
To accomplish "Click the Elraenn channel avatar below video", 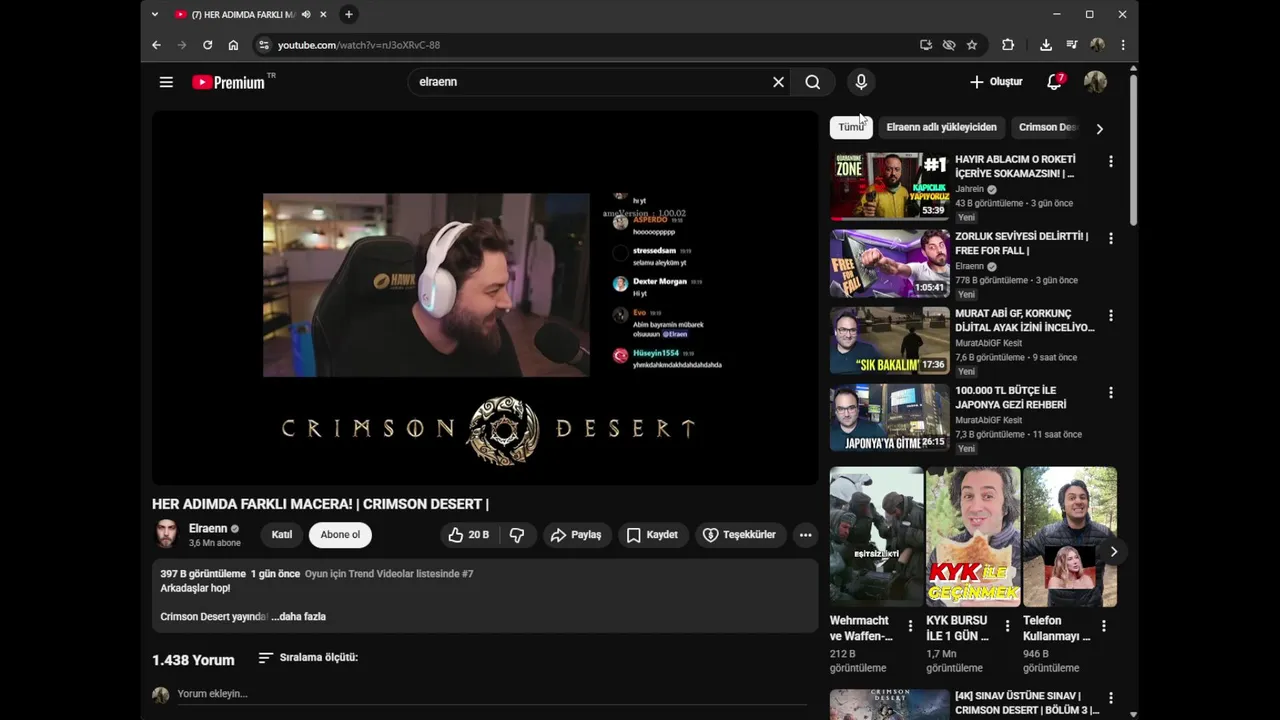I will 167,534.
